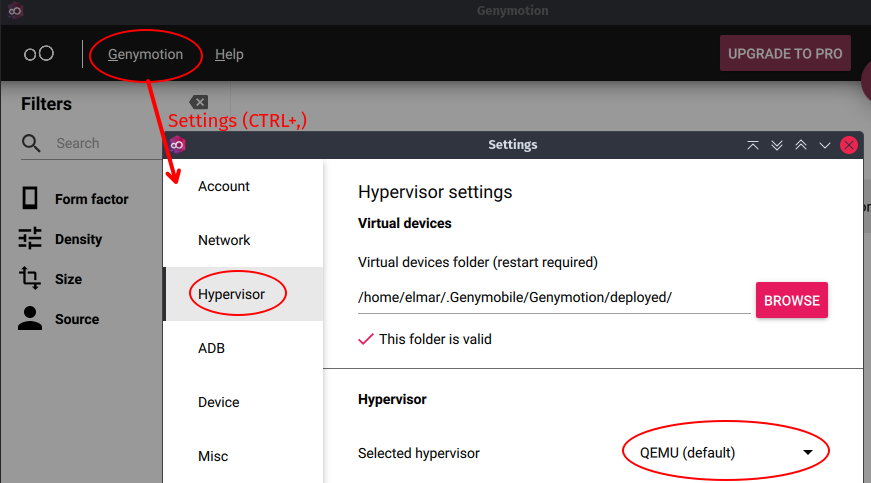Screen dimensions: 871x483
Task: Click the UPGRADE TO PRO button
Action: (x=785, y=53)
